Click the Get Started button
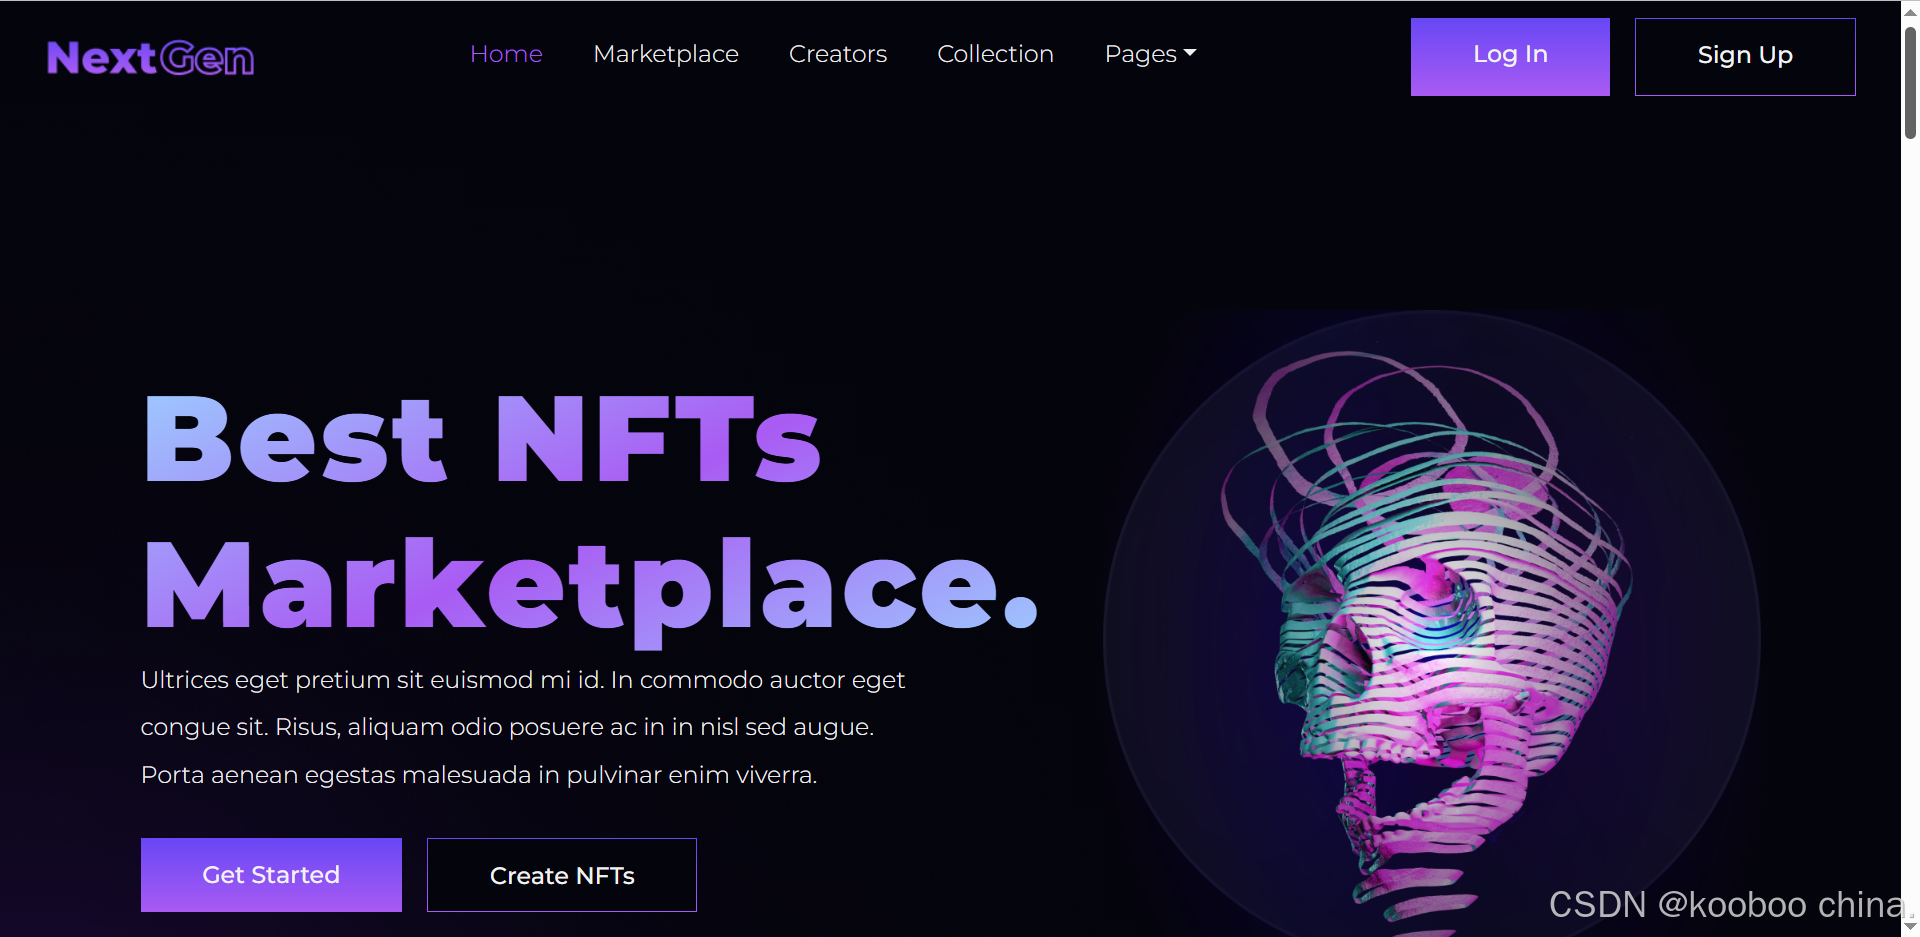Image resolution: width=1920 pixels, height=937 pixels. click(x=271, y=875)
